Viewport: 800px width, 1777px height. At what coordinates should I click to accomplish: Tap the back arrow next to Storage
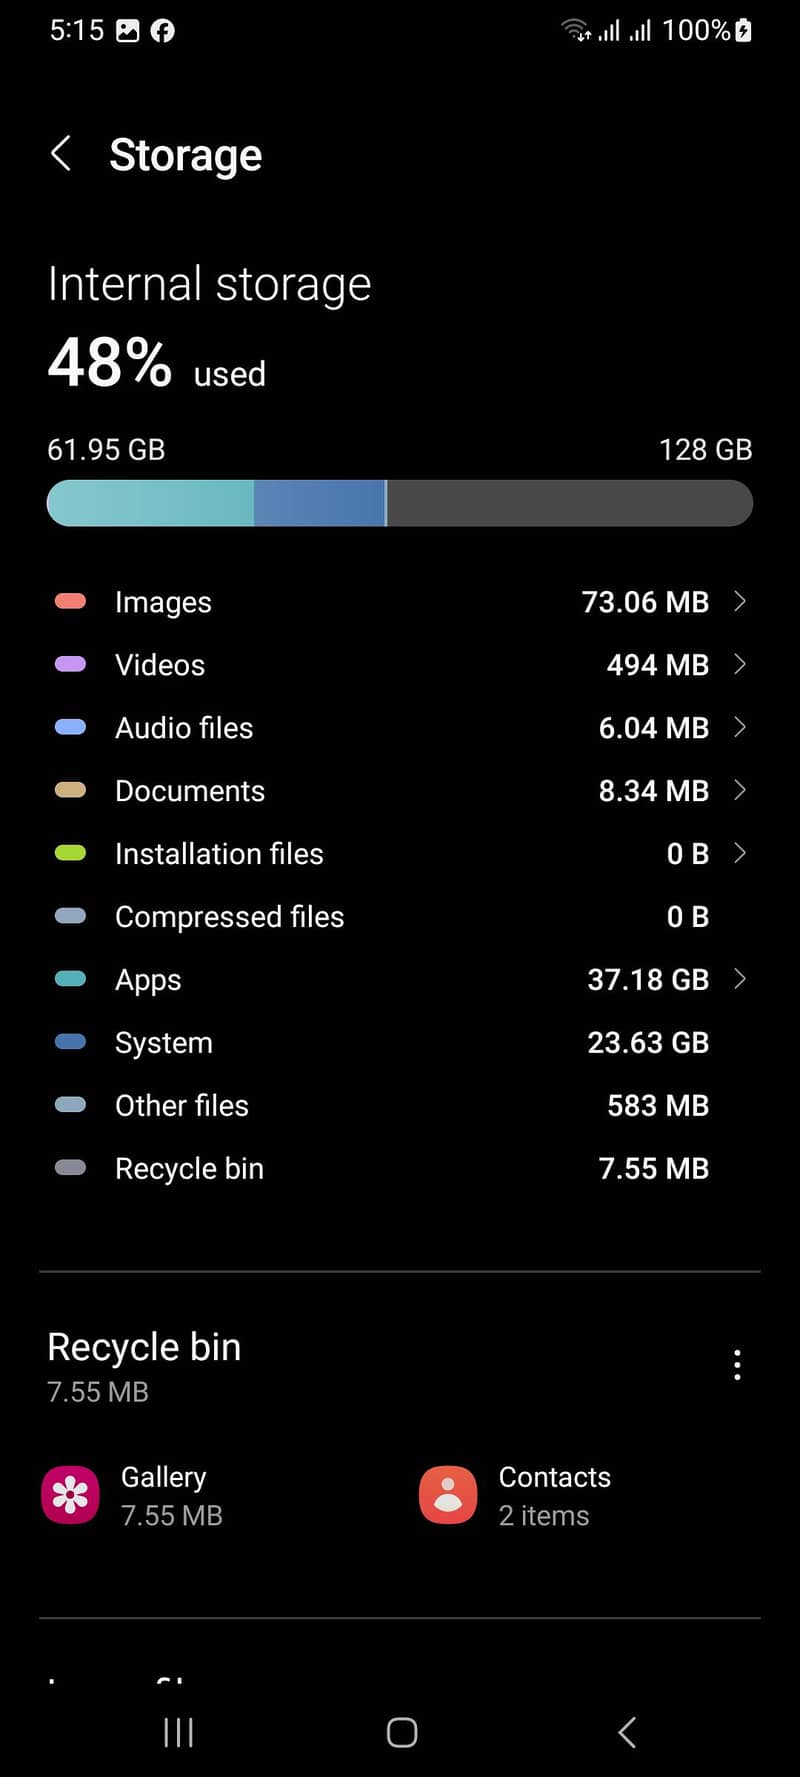tap(61, 154)
